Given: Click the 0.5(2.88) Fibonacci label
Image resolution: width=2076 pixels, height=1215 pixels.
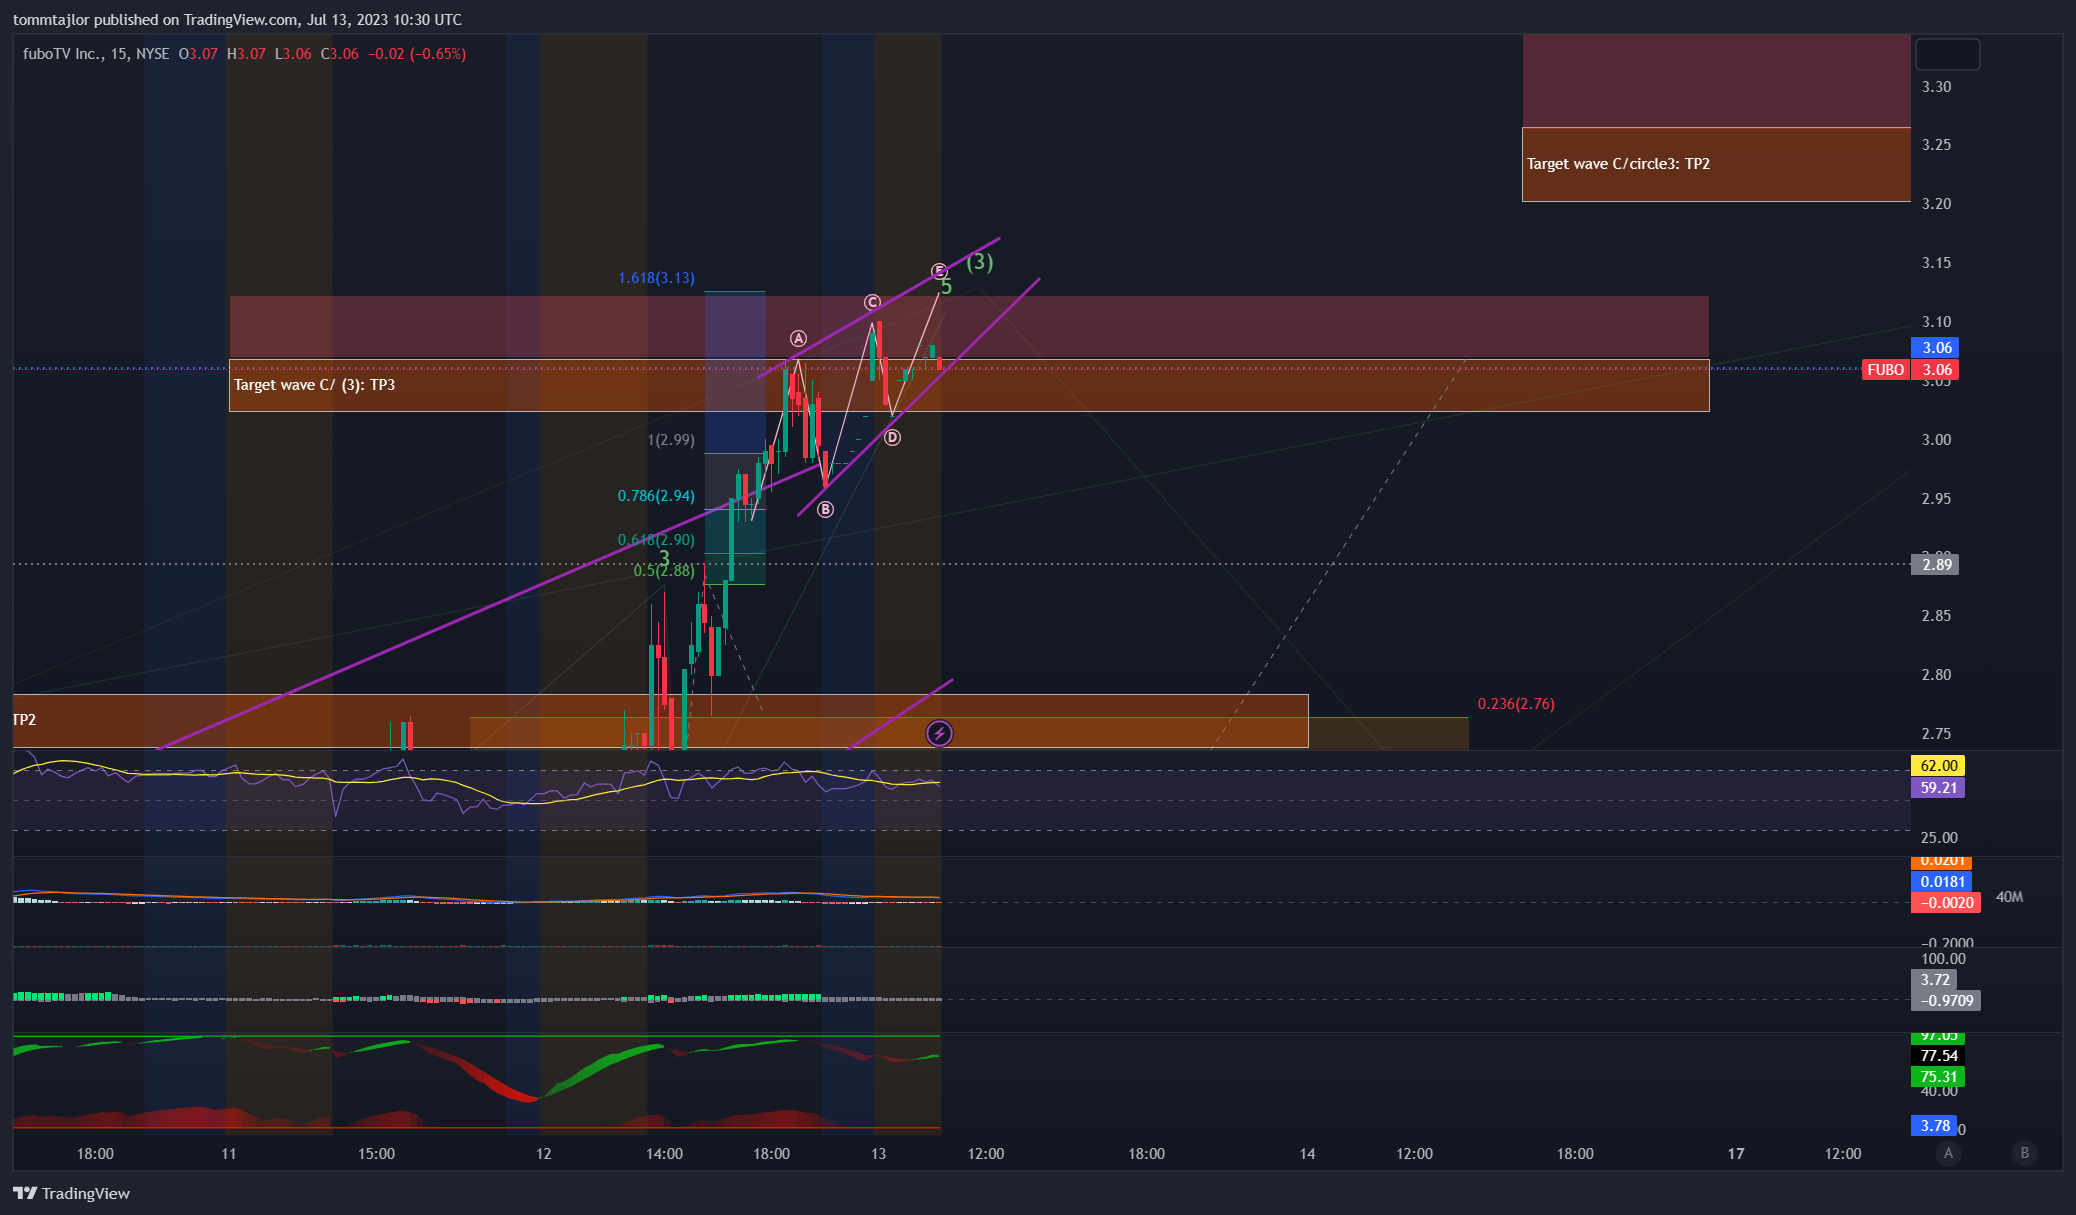Looking at the screenshot, I should 664,571.
